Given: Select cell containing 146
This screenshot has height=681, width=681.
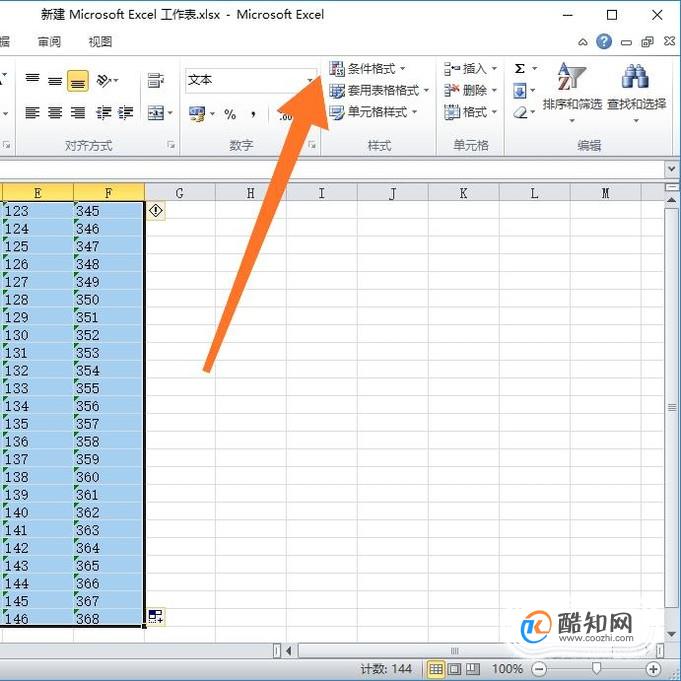Looking at the screenshot, I should [x=38, y=618].
